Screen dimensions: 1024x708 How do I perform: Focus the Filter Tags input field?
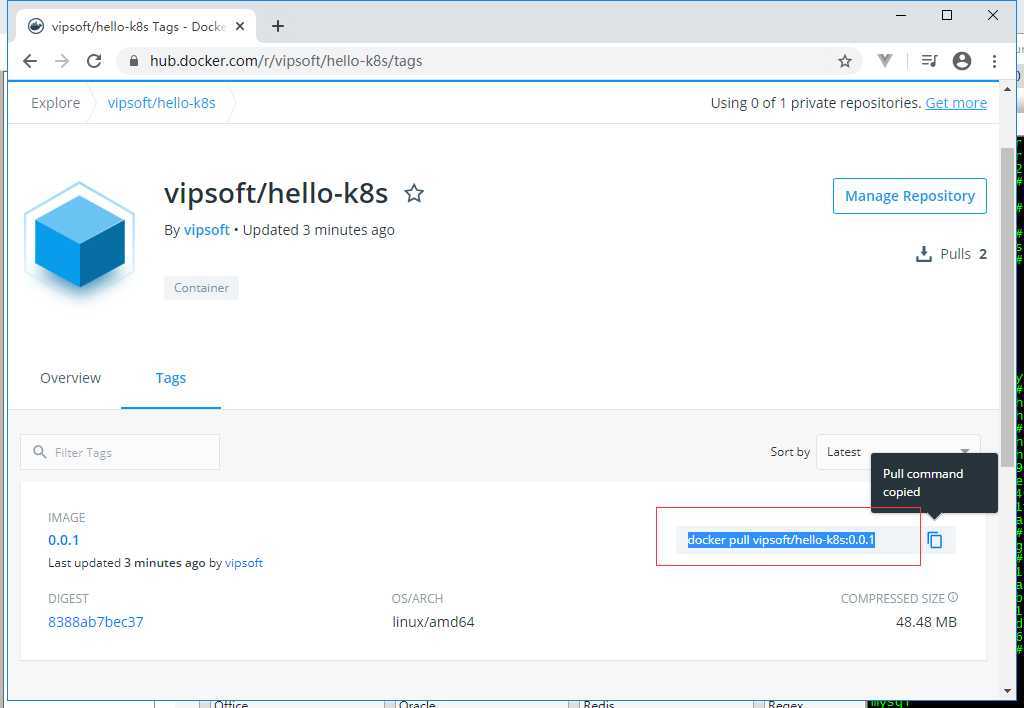[120, 452]
